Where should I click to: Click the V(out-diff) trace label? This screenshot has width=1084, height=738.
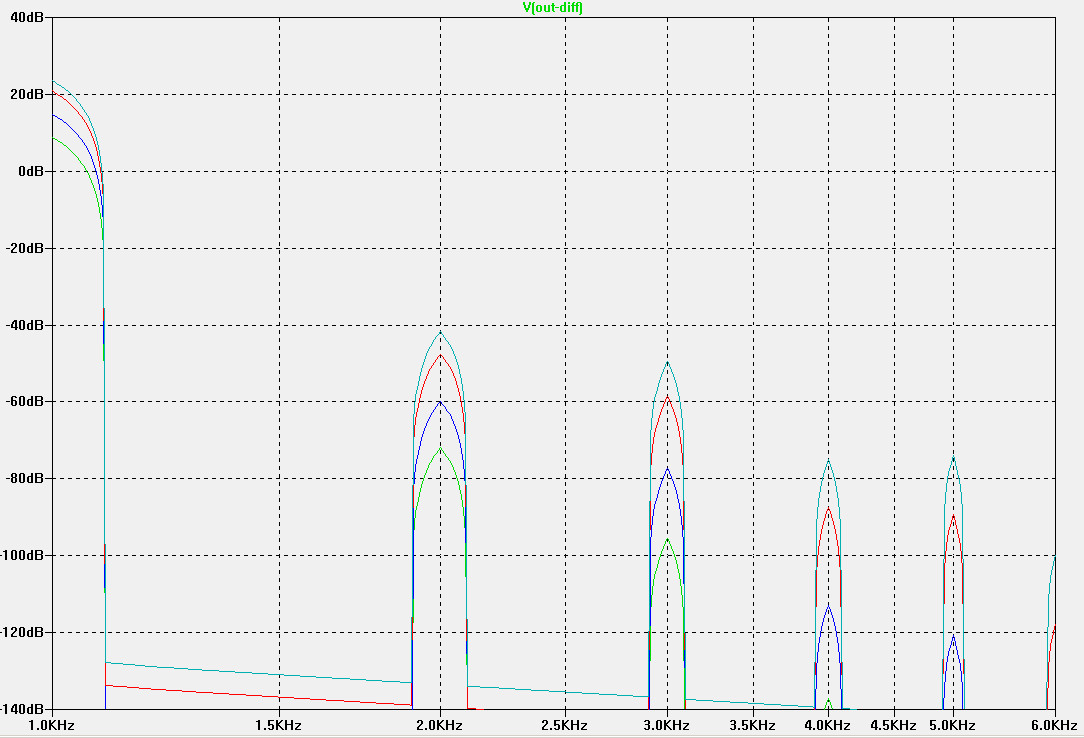pos(552,8)
